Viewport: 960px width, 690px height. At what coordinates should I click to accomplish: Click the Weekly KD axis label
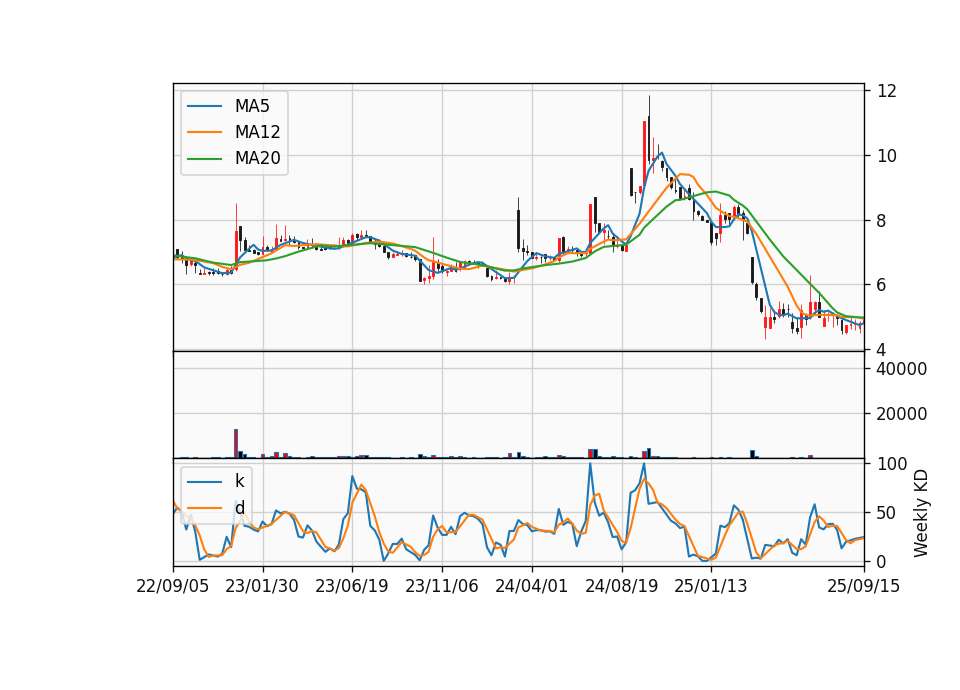920,513
